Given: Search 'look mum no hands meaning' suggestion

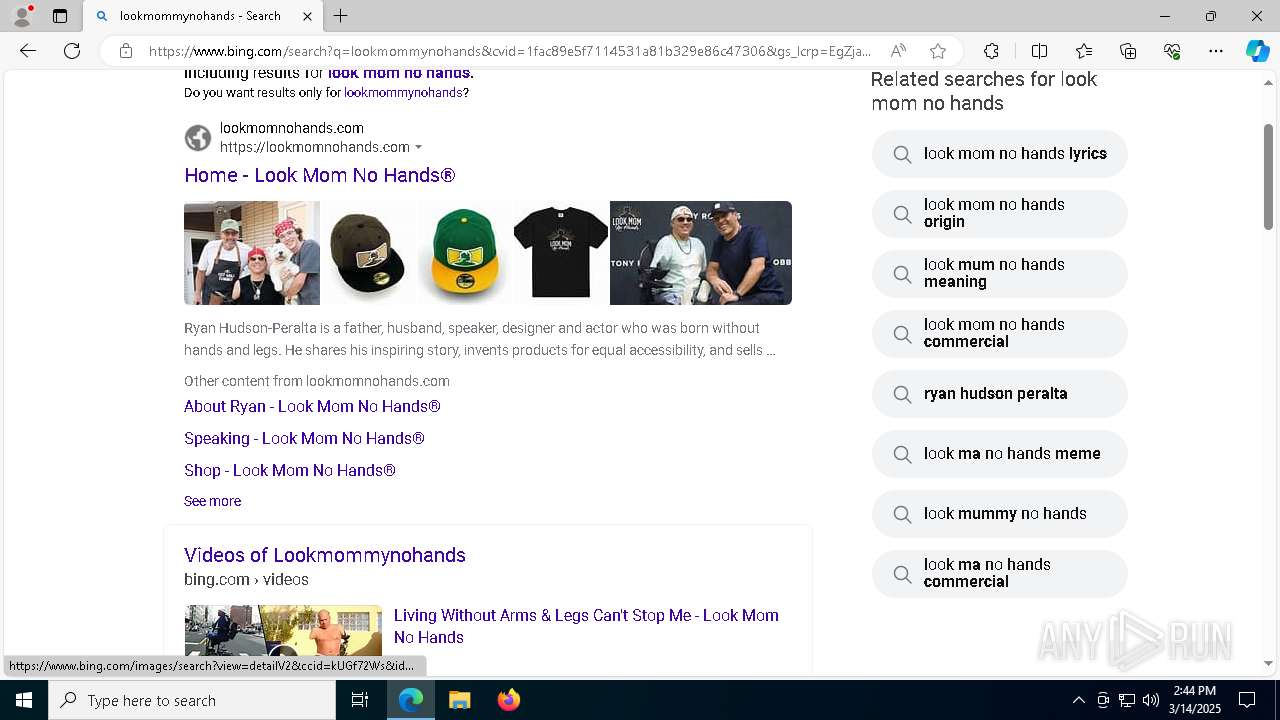Looking at the screenshot, I should point(1000,274).
